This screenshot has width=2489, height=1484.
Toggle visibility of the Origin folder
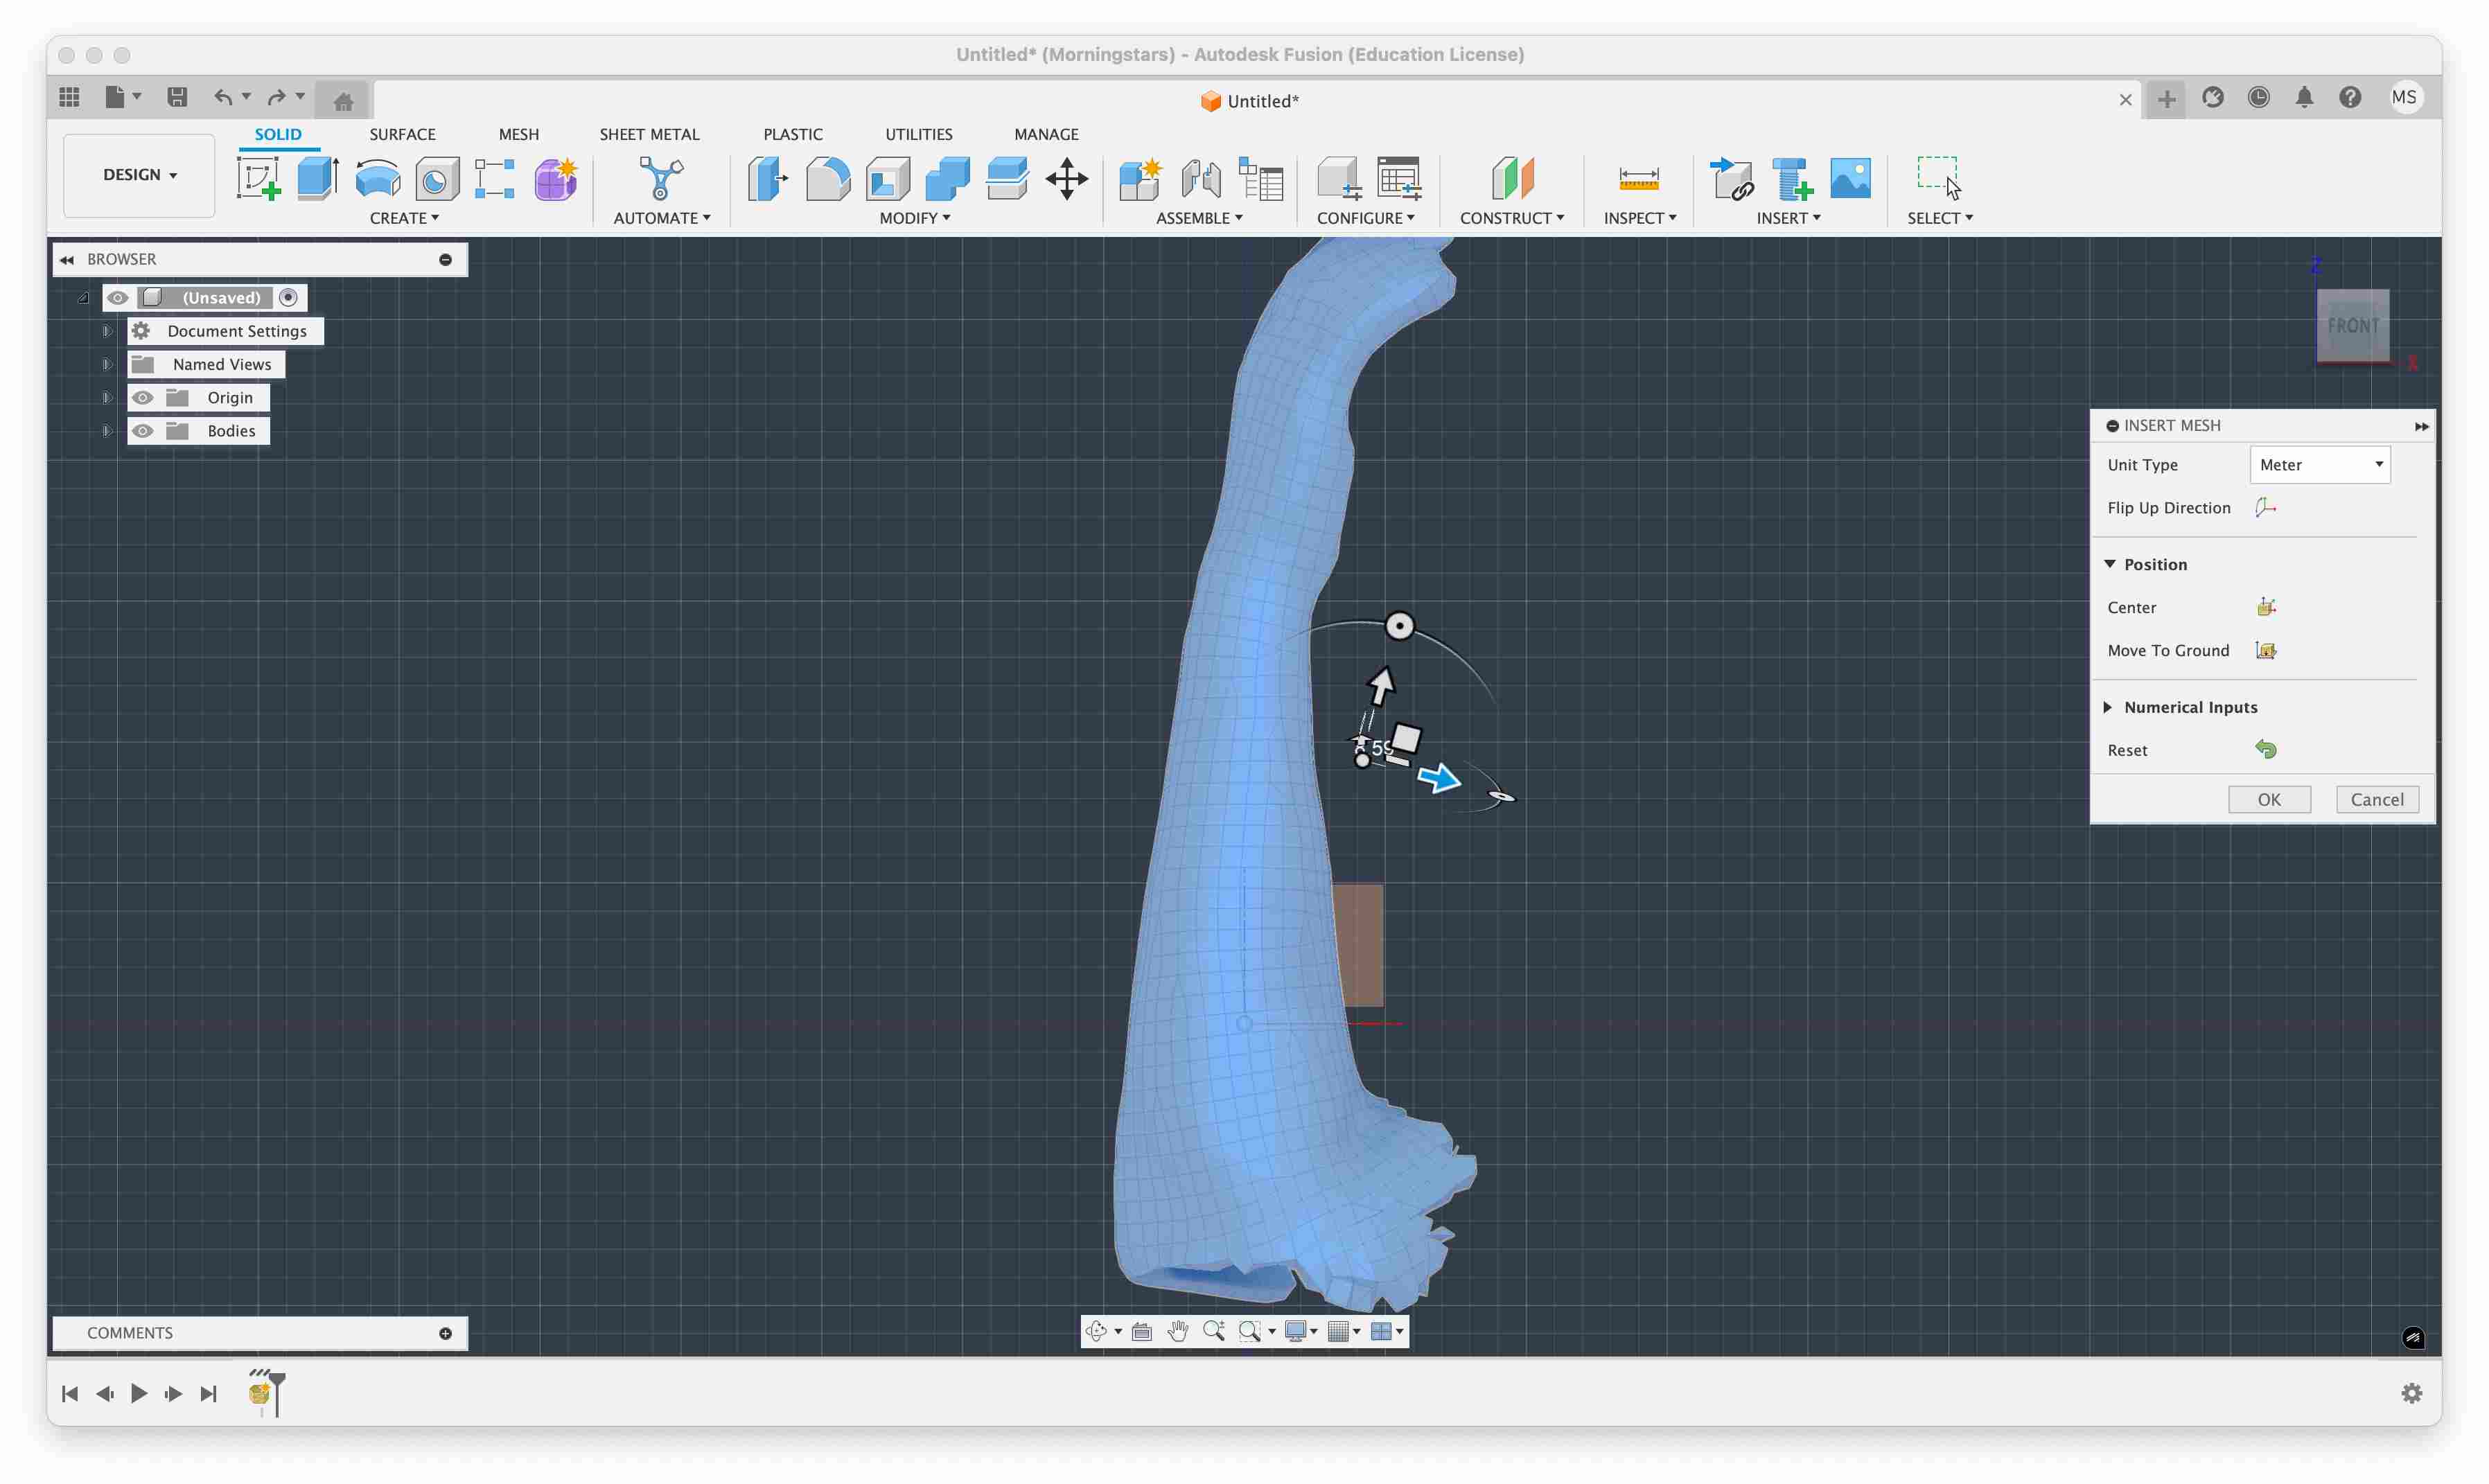143,398
